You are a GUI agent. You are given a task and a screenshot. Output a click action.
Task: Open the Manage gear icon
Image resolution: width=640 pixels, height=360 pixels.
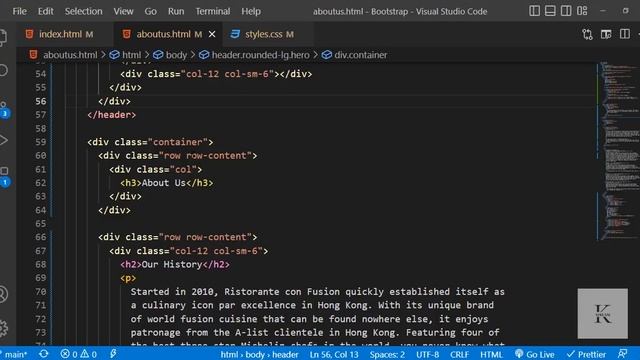pyautogui.click(x=3, y=328)
